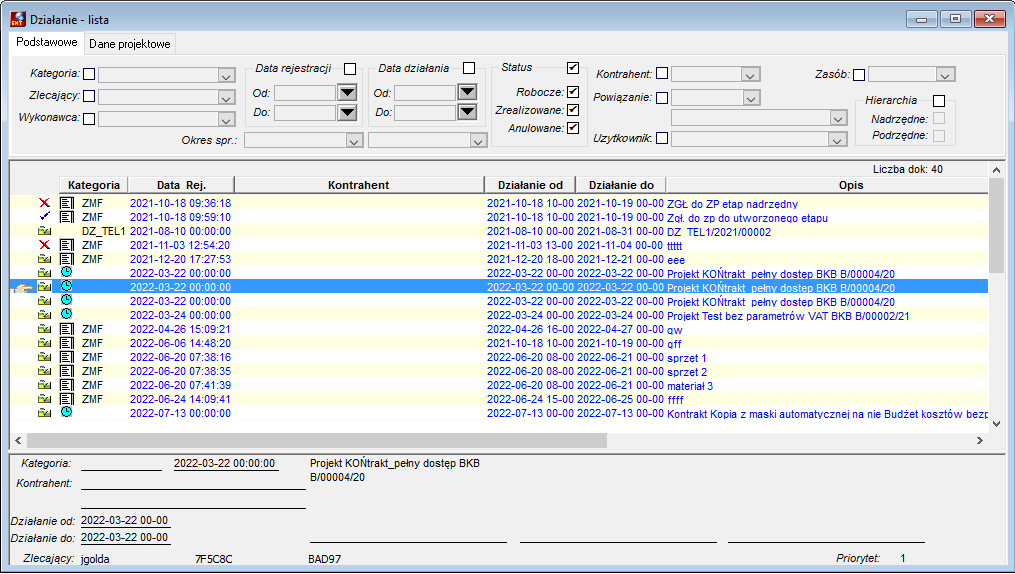Click the Działanie do column header

click(621, 185)
